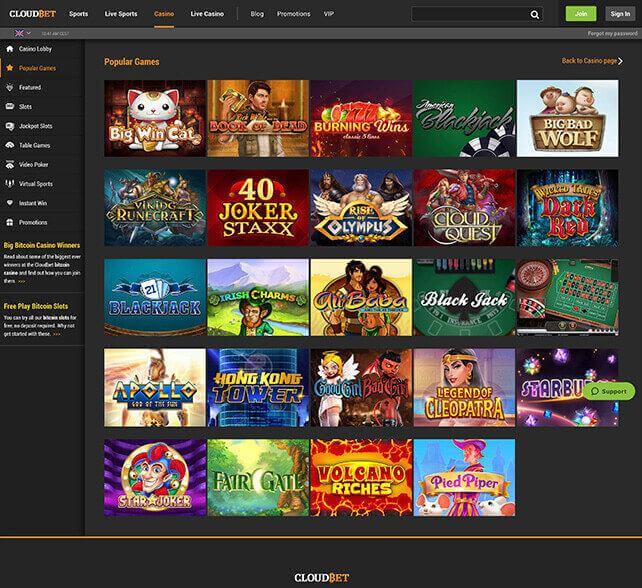Click the Virtual Sports sidebar icon
Screen dimensions: 642x588
(10, 183)
